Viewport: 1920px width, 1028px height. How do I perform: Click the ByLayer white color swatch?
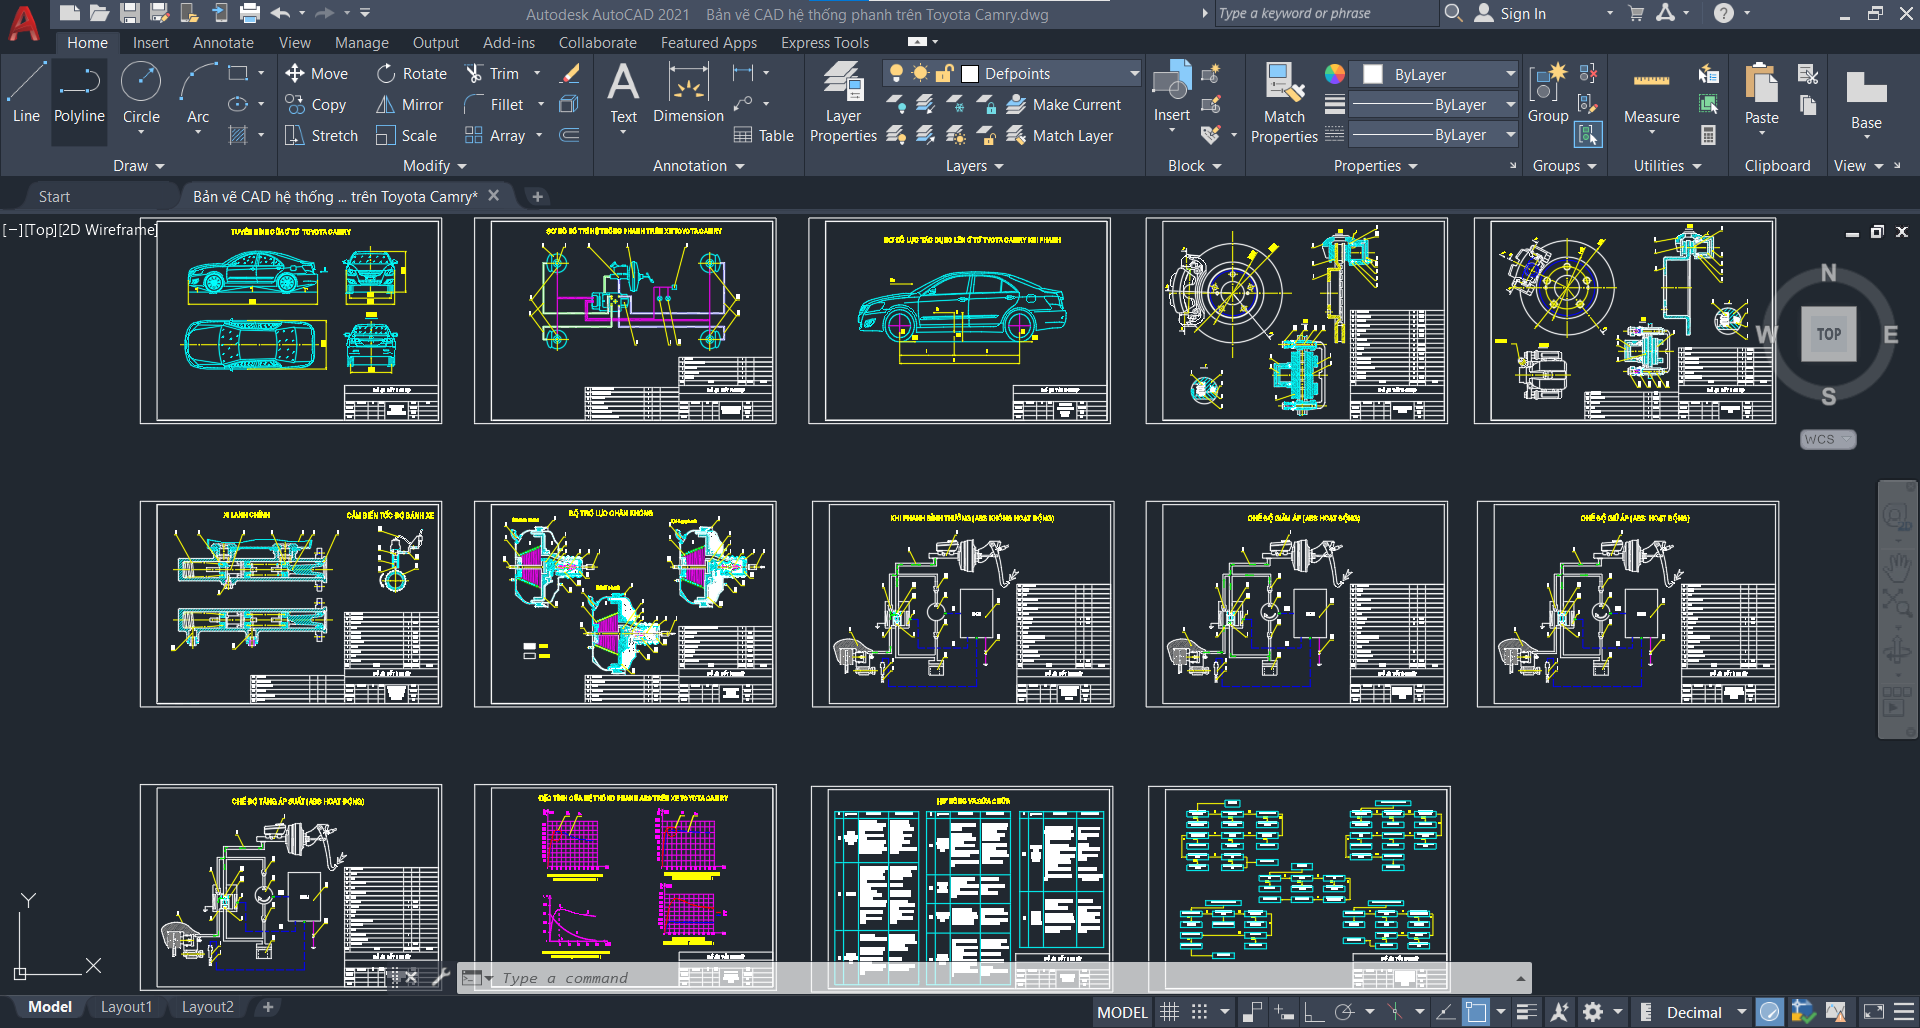(x=1373, y=74)
